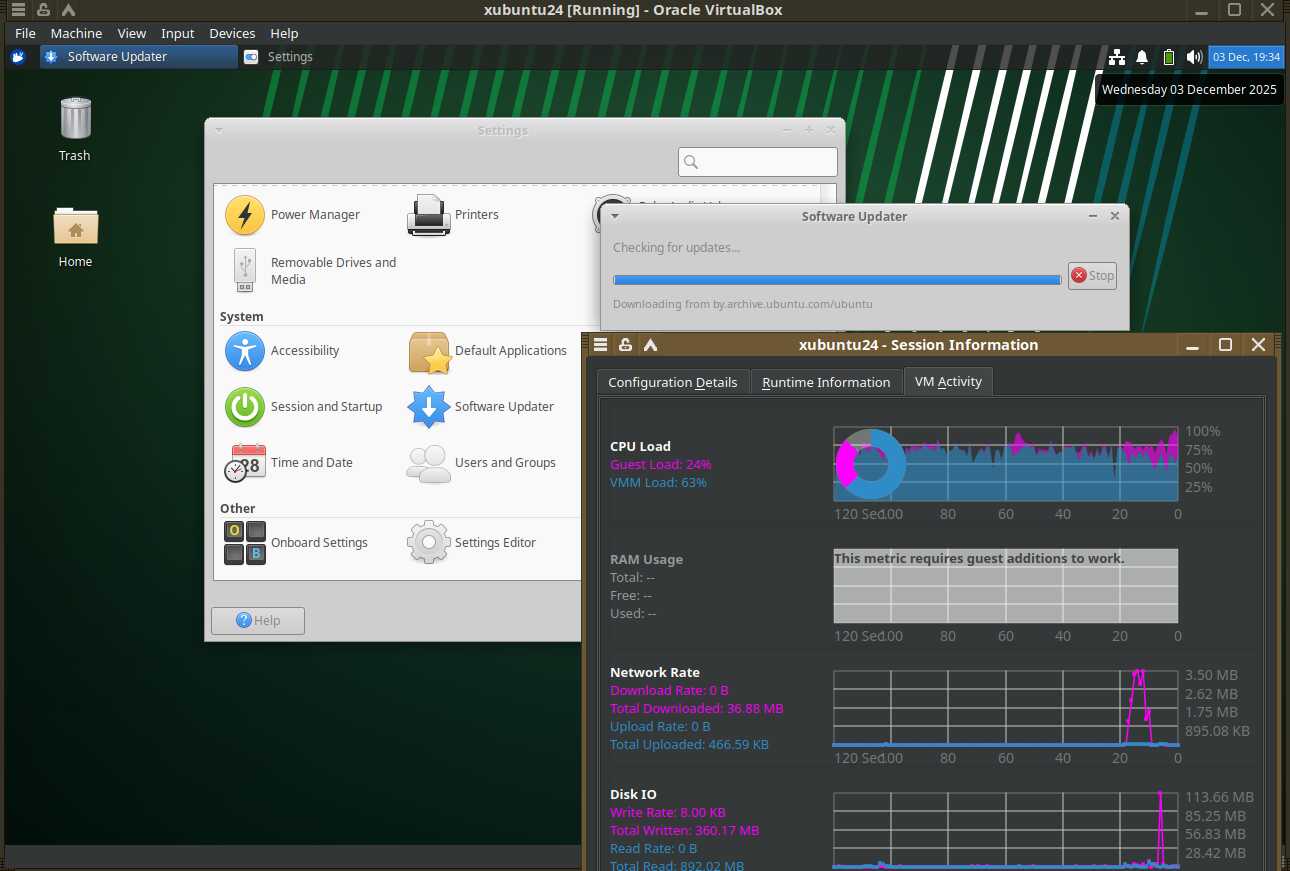
Task: Switch to the Configuration Details tab
Action: point(673,382)
